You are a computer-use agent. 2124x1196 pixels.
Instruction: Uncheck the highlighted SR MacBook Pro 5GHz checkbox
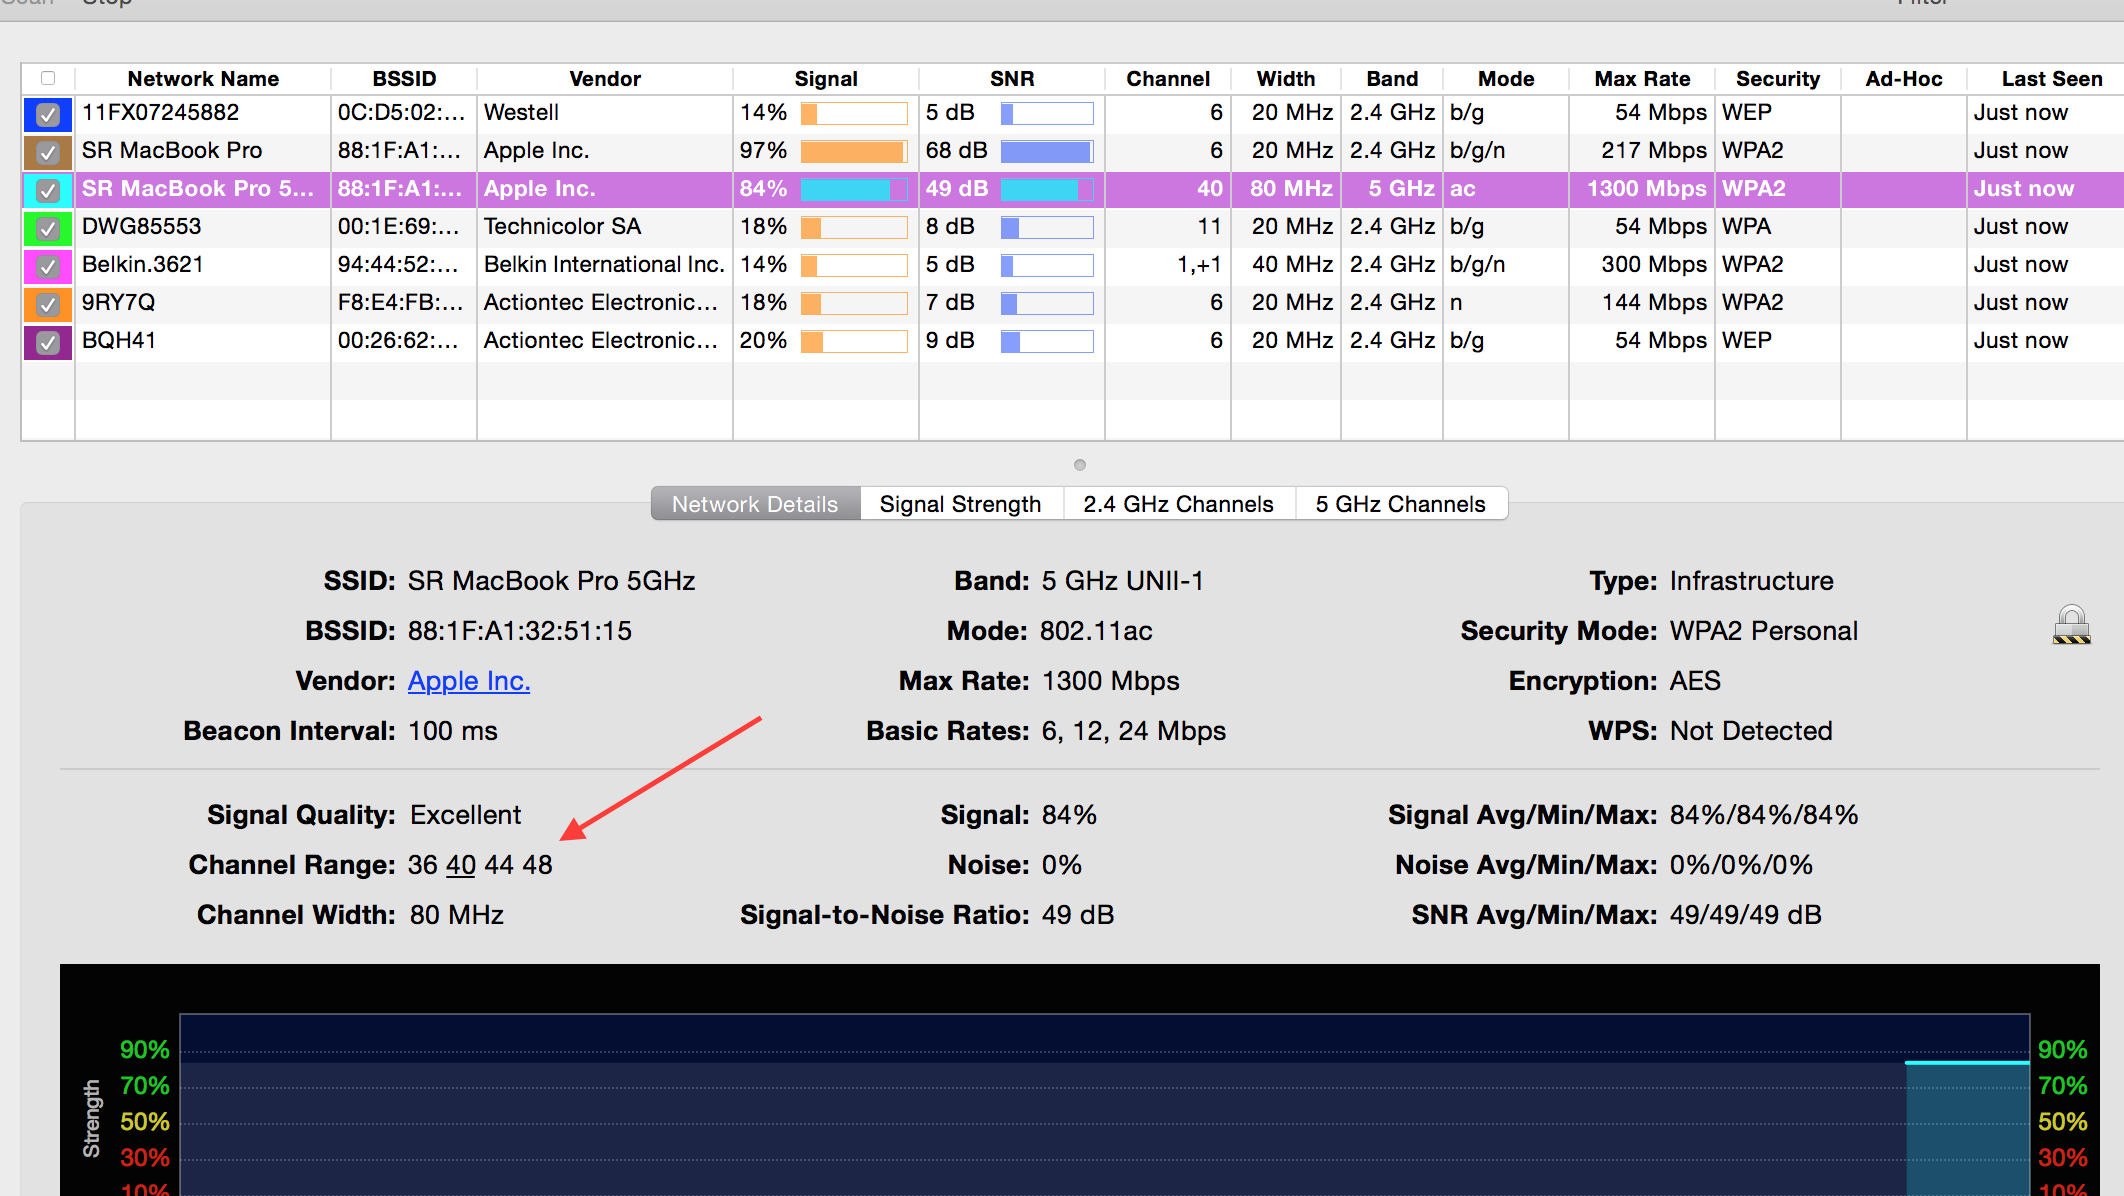click(47, 191)
